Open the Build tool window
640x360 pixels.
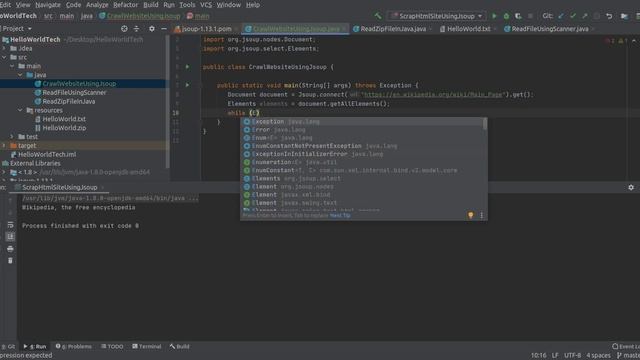pyautogui.click(x=179, y=347)
